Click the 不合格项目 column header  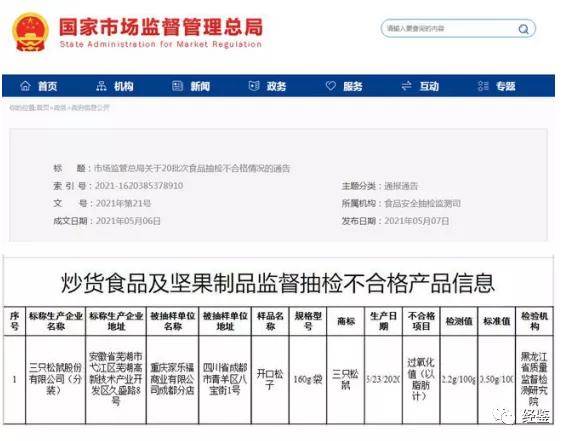pos(421,321)
